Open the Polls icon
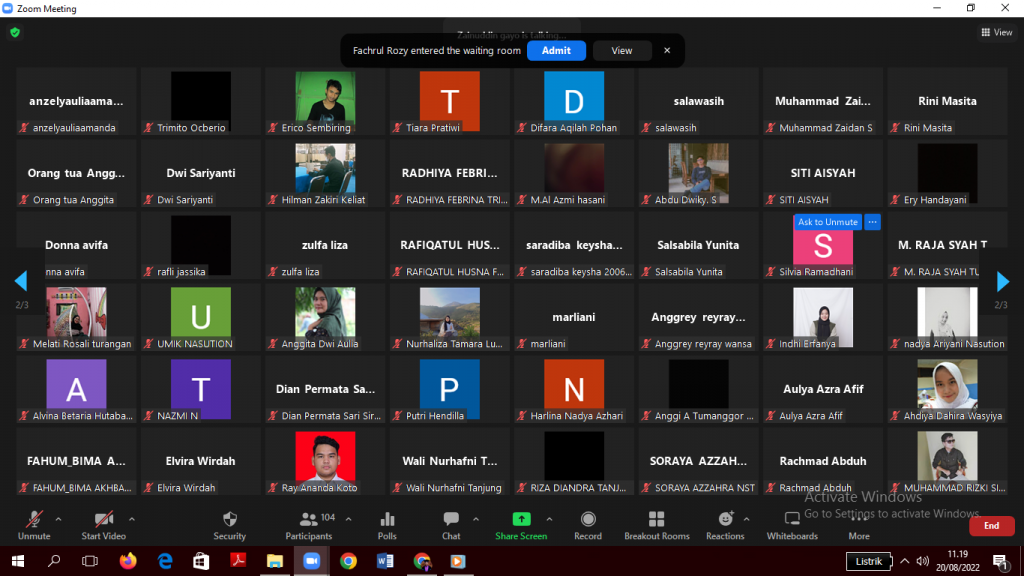 click(x=387, y=519)
